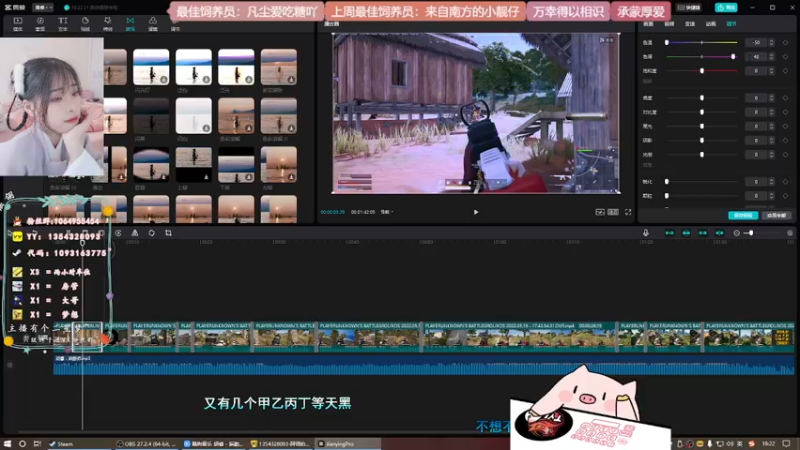Screen dimensions: 800x450
Task: Open the Audio library tab
Action: (x=40, y=23)
